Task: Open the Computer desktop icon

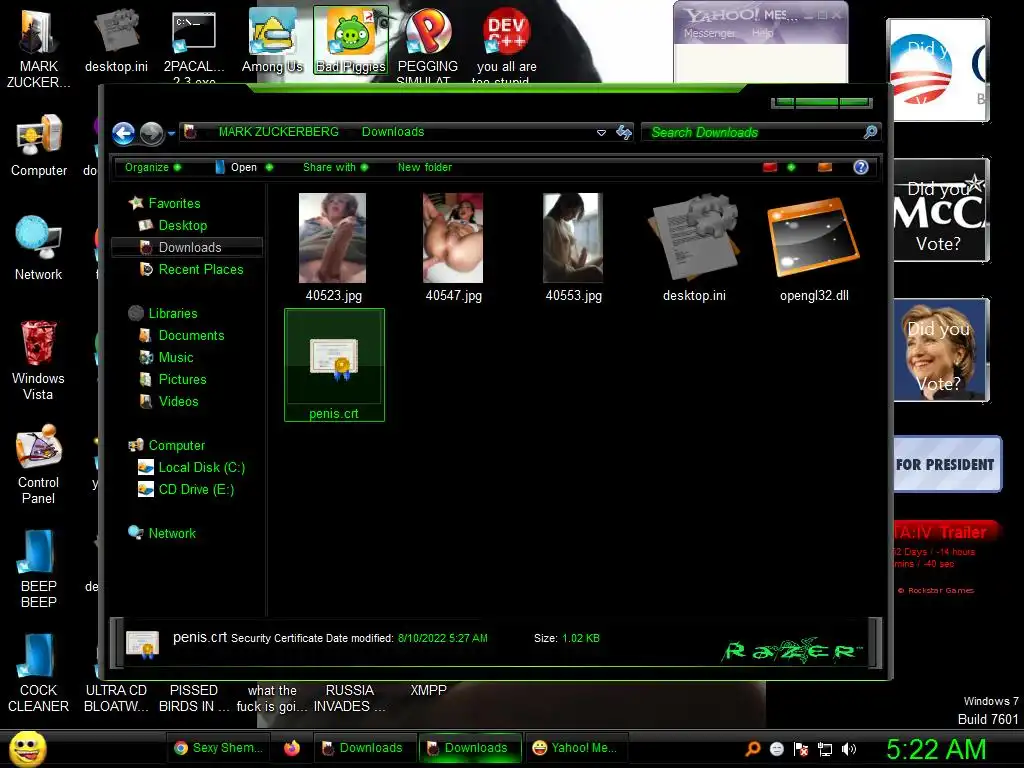Action: (x=39, y=145)
